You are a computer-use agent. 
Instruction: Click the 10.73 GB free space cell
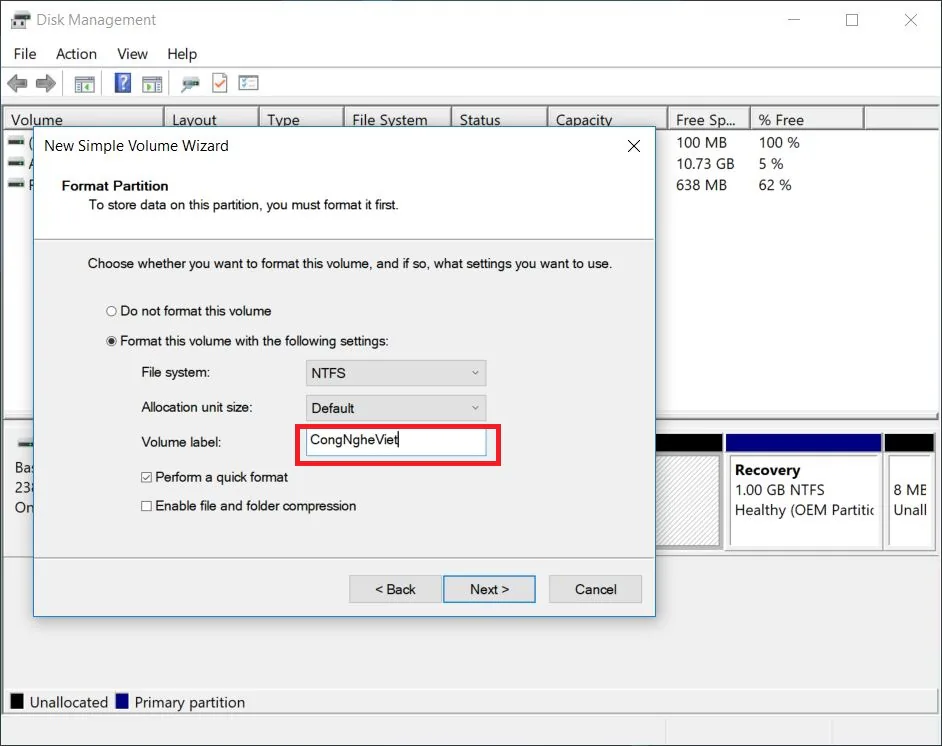(705, 164)
